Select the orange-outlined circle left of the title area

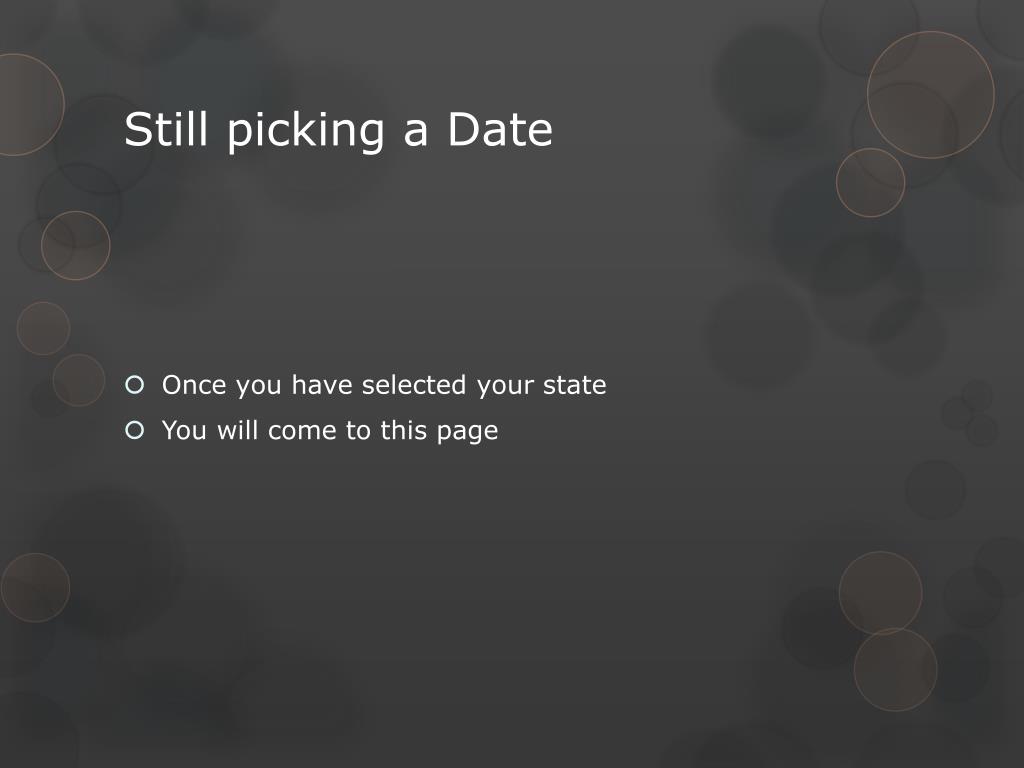pyautogui.click(x=76, y=246)
